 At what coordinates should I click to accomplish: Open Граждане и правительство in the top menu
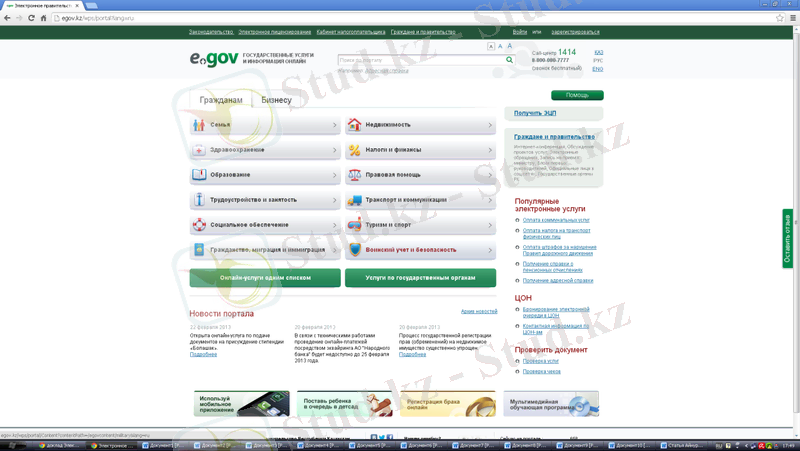[x=423, y=32]
